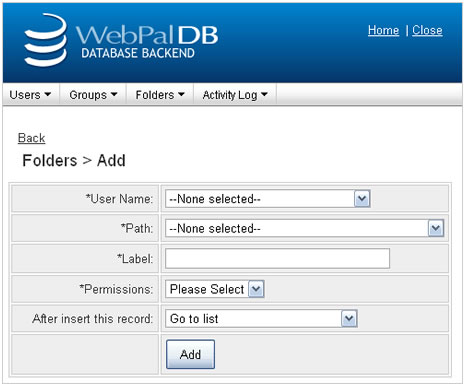Expand the User Name dropdown
465x385 pixels.
[362, 199]
